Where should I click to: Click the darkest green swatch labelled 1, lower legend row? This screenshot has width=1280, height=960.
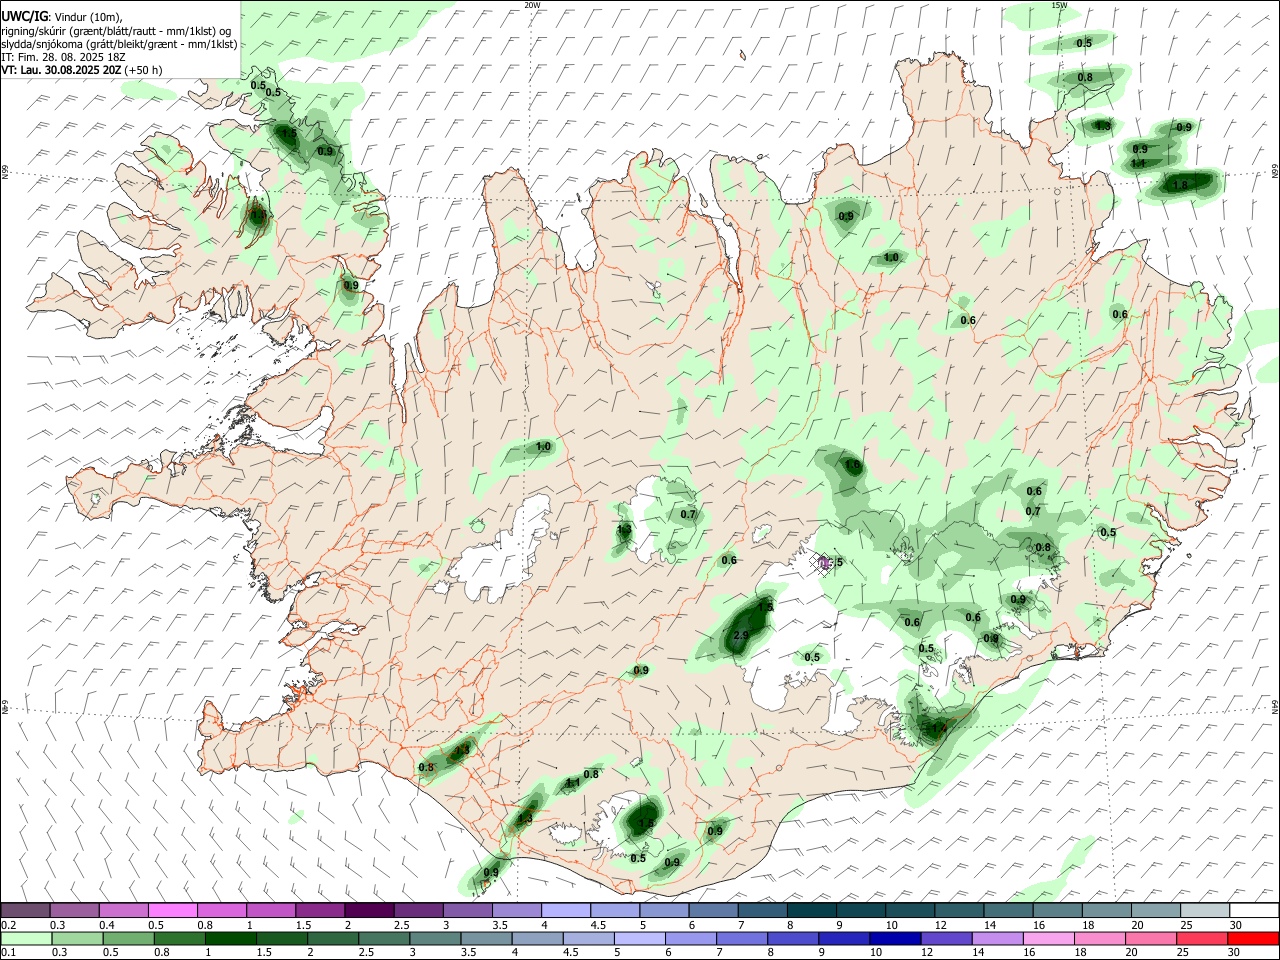point(231,938)
